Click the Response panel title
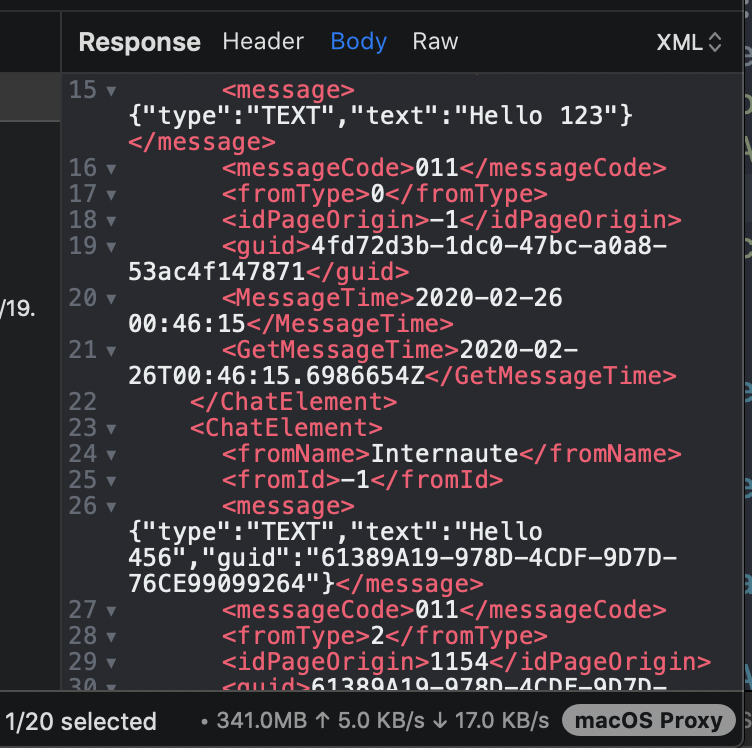The image size is (752, 748). pyautogui.click(x=140, y=42)
